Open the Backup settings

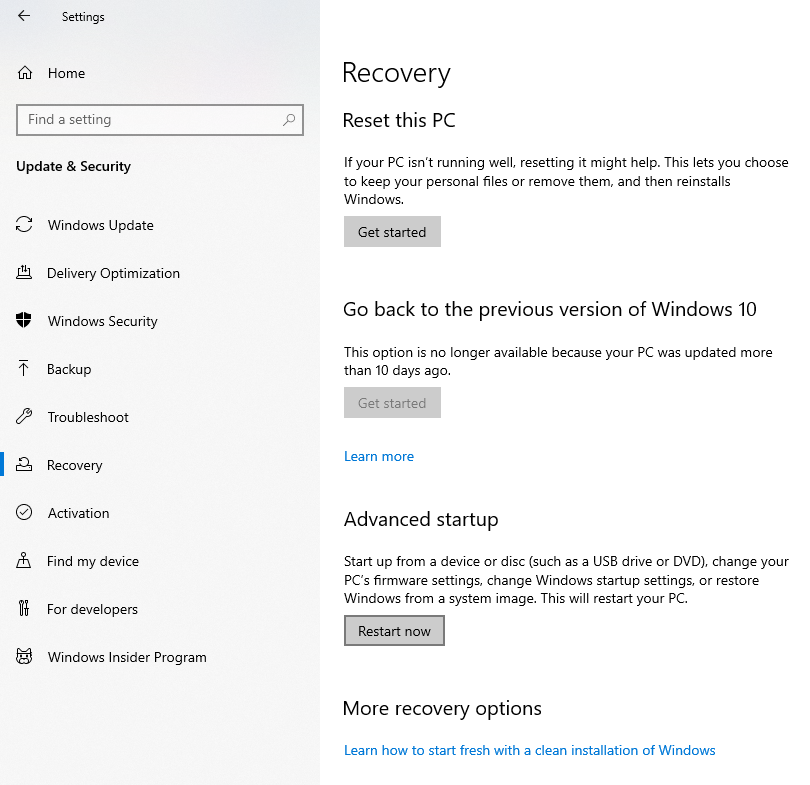click(x=69, y=369)
